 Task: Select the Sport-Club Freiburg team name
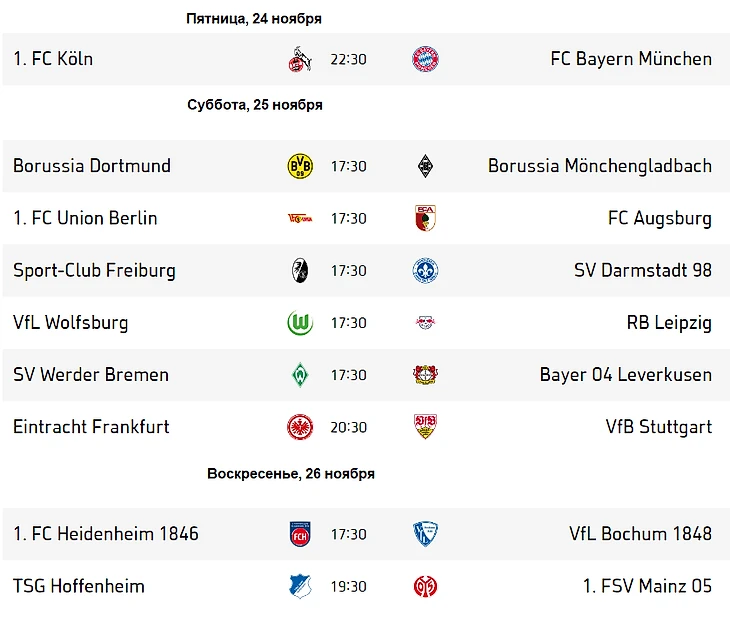pos(94,270)
